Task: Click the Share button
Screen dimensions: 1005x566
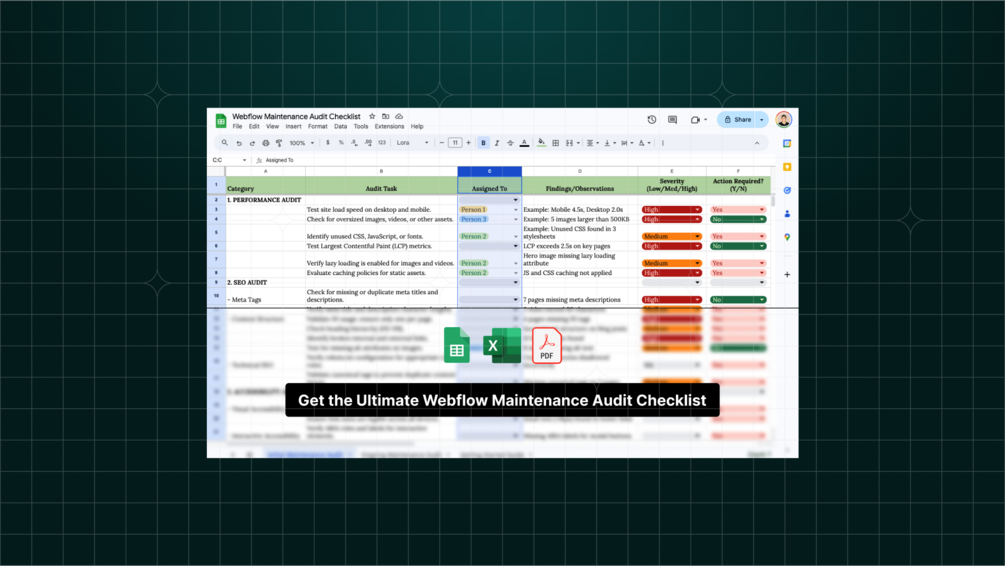Action: coord(738,120)
